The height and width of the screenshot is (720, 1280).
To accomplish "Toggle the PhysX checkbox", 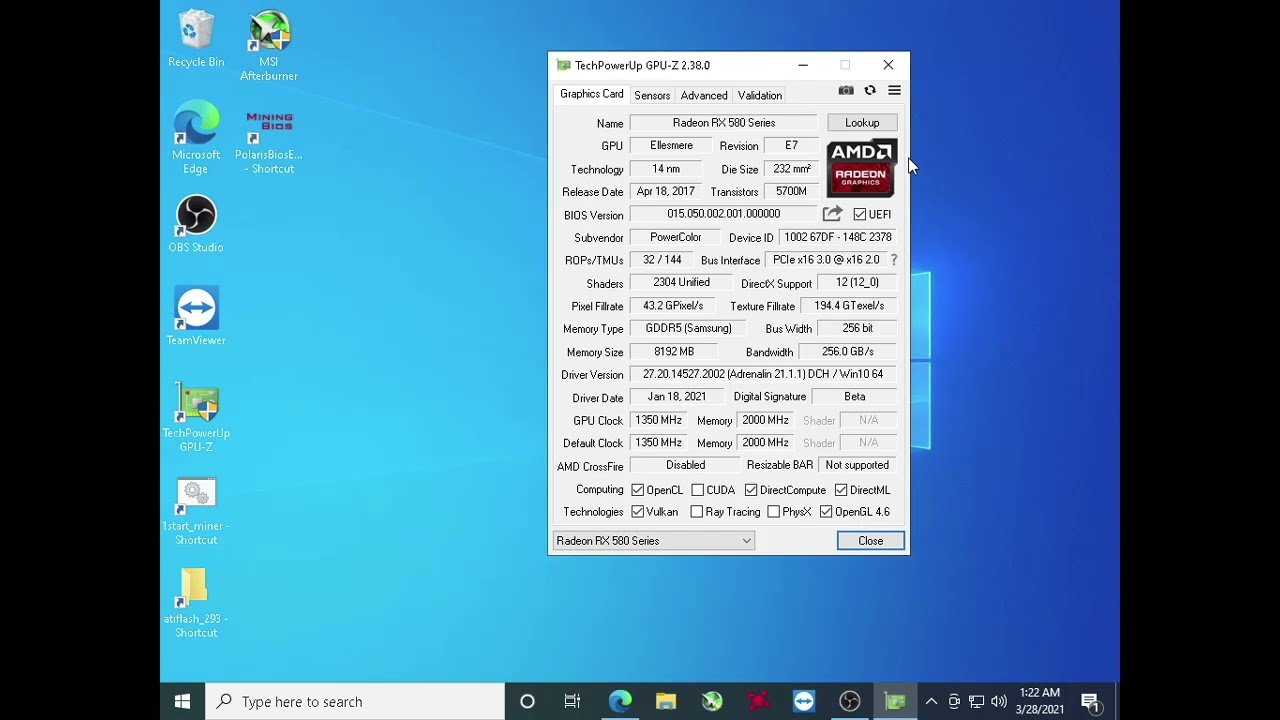I will pos(773,512).
